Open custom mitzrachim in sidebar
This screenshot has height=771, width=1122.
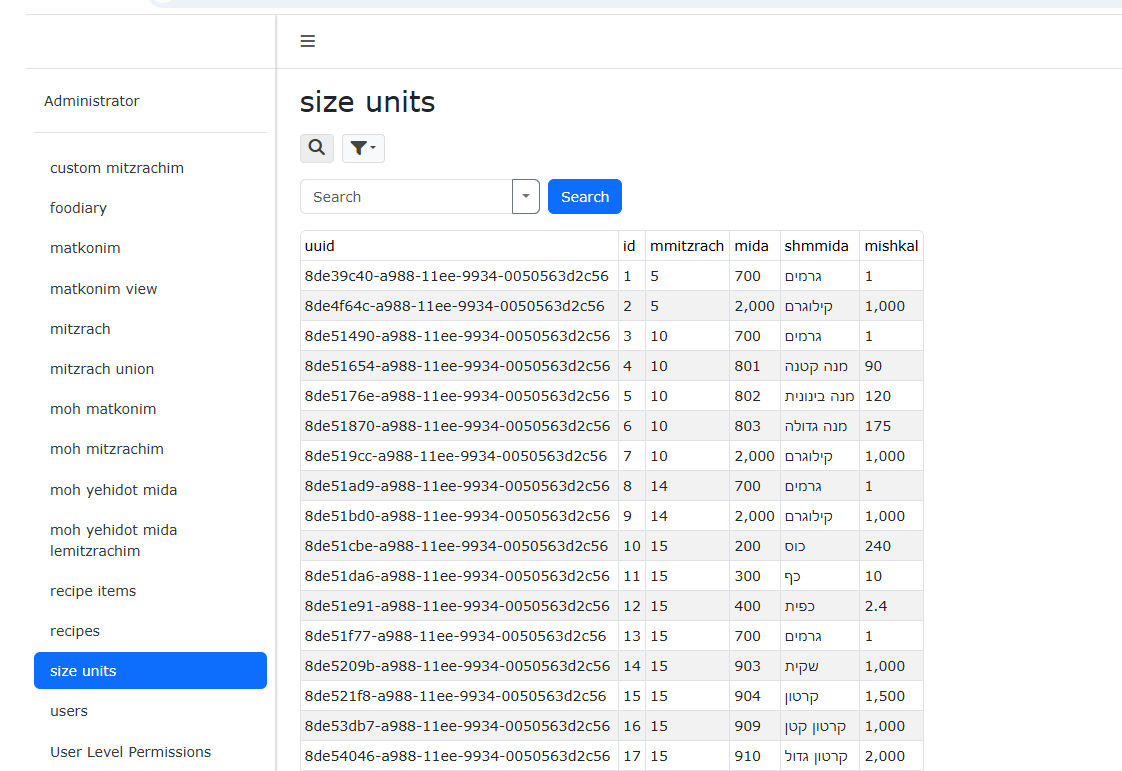[117, 168]
